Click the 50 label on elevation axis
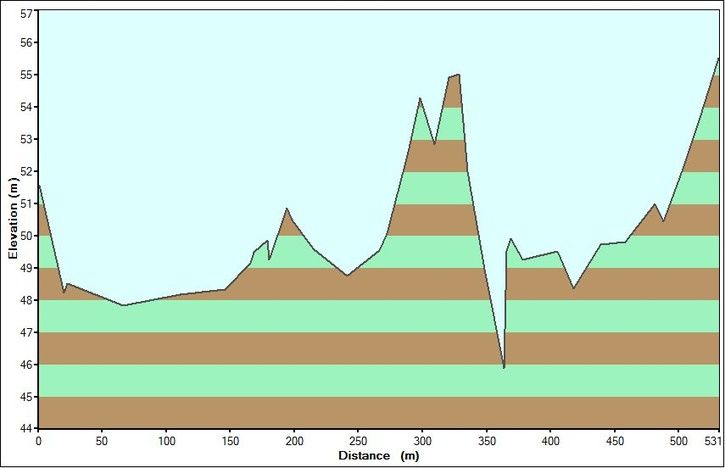 pos(26,236)
